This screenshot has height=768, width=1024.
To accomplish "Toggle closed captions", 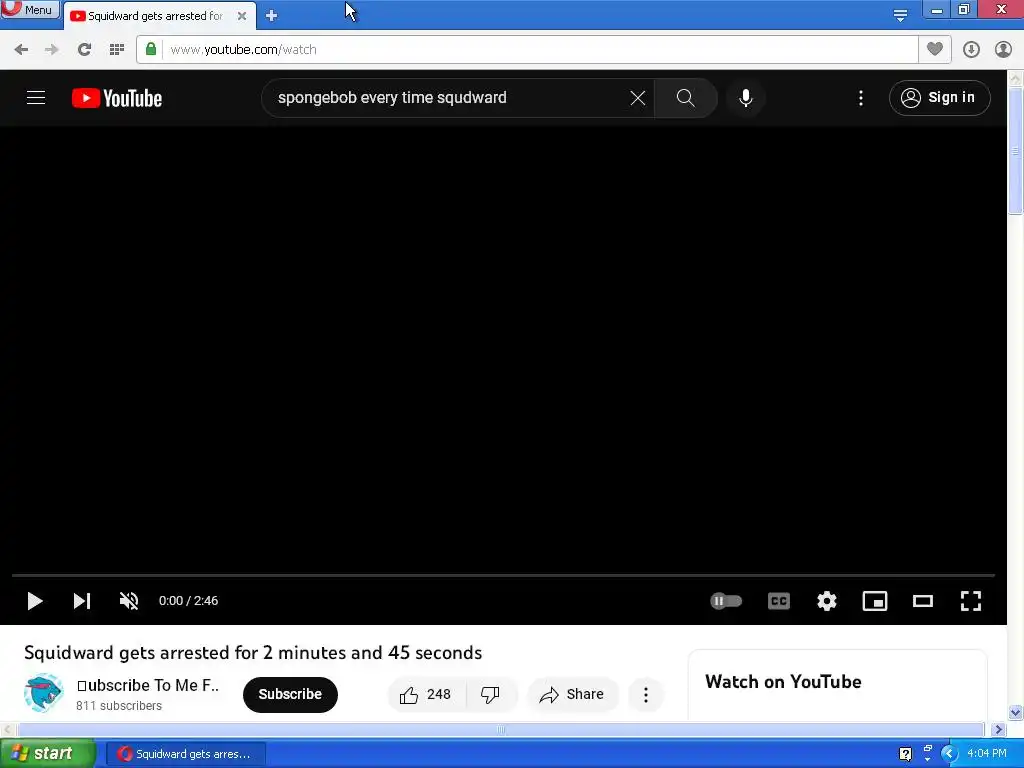I will tap(778, 601).
